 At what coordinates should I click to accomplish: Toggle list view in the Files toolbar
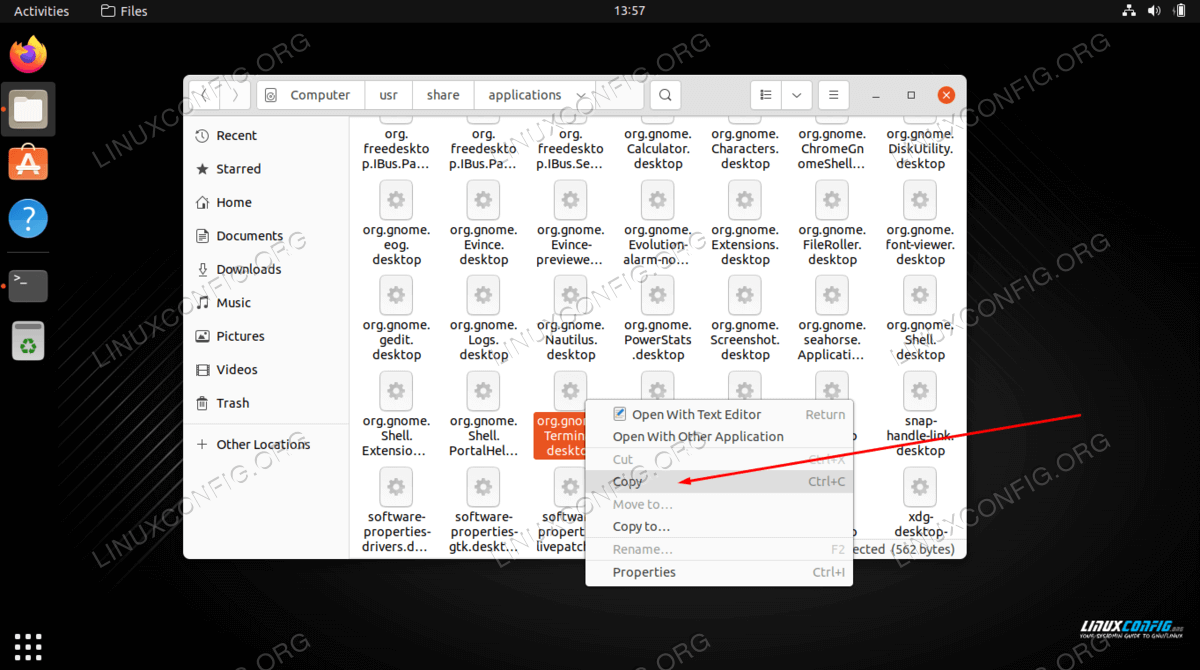(x=766, y=95)
